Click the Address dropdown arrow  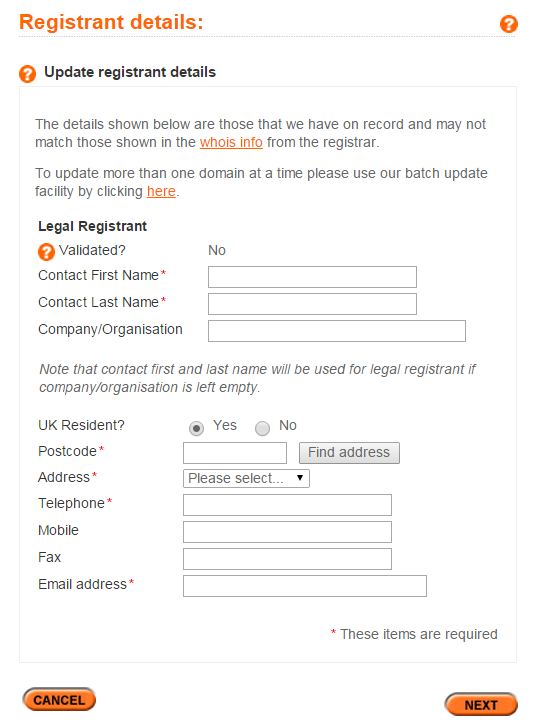(300, 478)
